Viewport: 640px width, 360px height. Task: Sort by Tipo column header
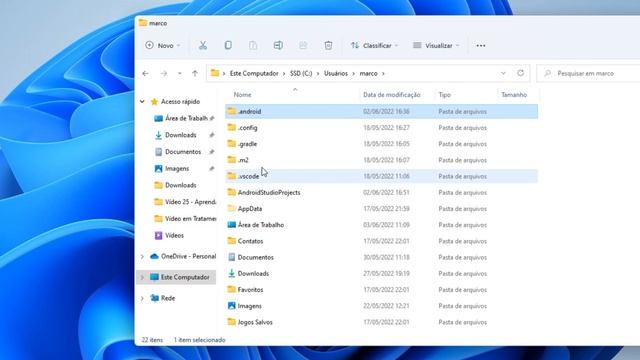pos(444,95)
